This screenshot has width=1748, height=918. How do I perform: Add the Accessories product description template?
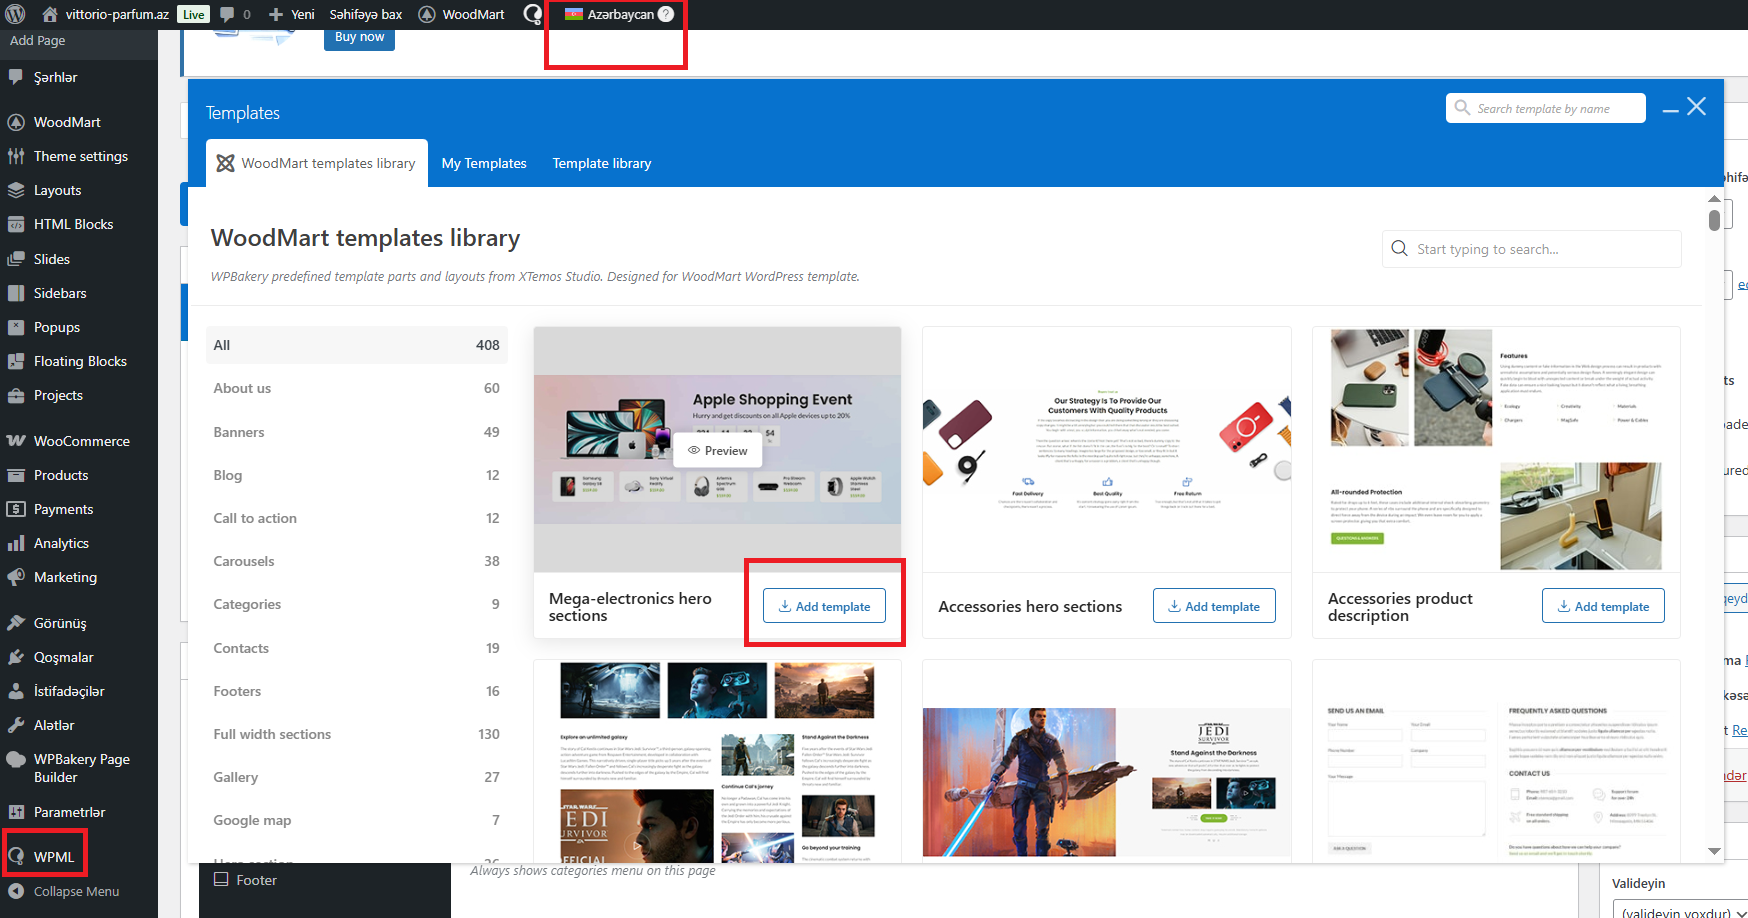(1603, 606)
